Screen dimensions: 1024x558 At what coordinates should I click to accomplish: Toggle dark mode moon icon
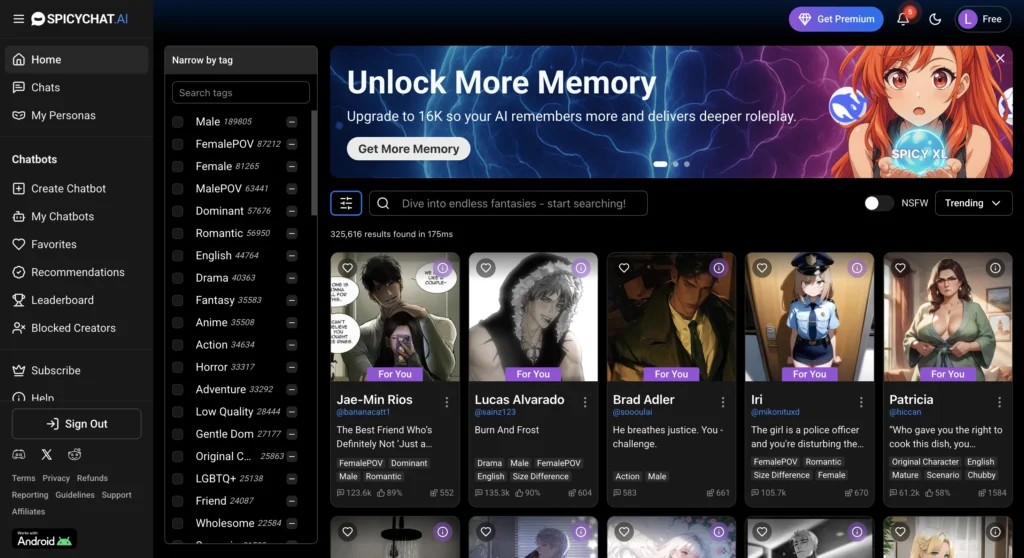[x=936, y=19]
